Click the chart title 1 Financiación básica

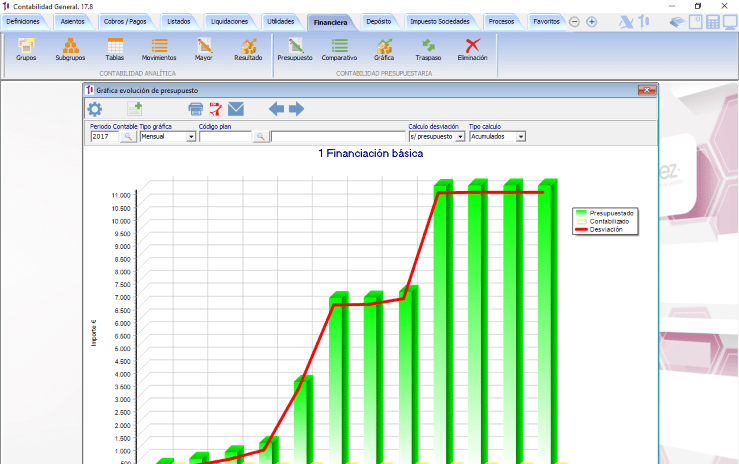tap(371, 154)
